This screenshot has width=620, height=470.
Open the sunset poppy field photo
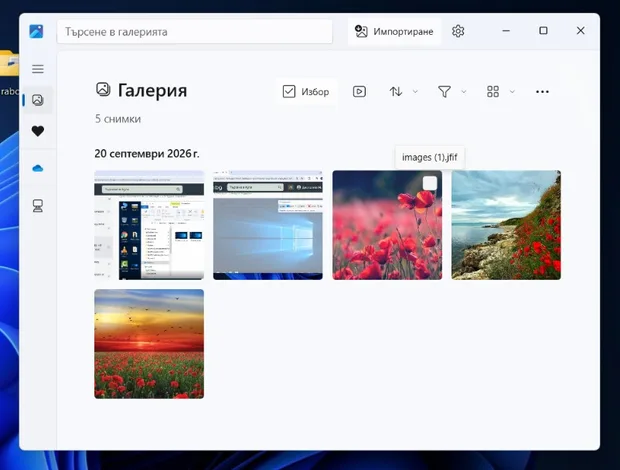pyautogui.click(x=149, y=344)
